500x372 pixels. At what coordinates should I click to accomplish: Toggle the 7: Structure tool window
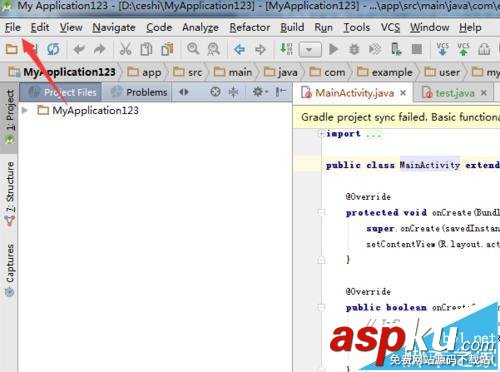pos(10,194)
